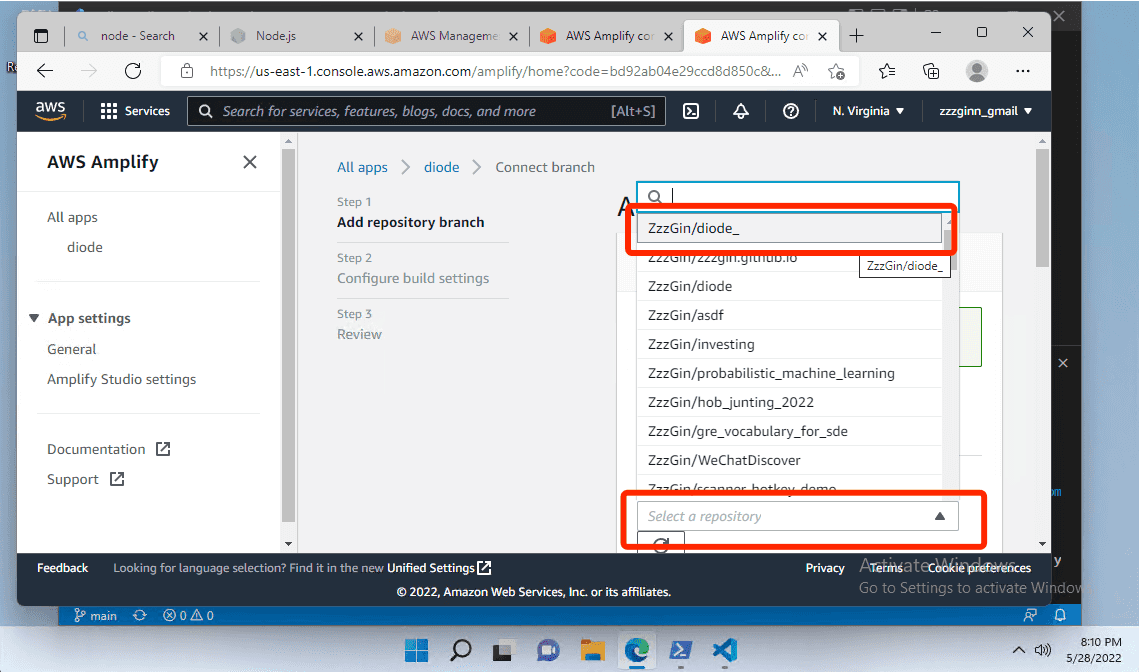Open a new browser tab

point(856,36)
